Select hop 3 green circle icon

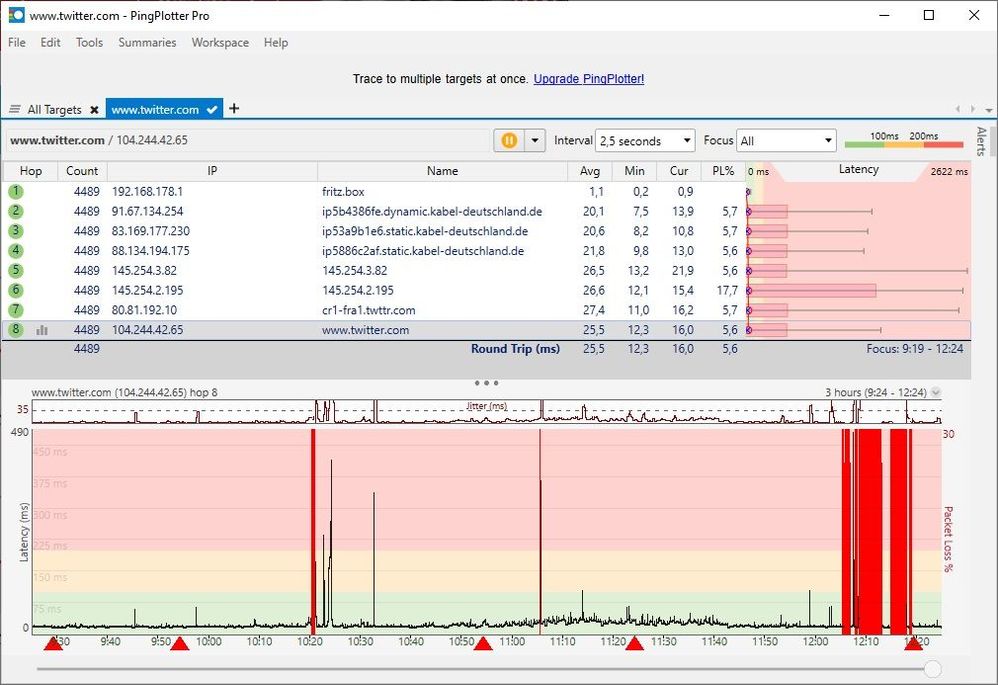point(15,230)
